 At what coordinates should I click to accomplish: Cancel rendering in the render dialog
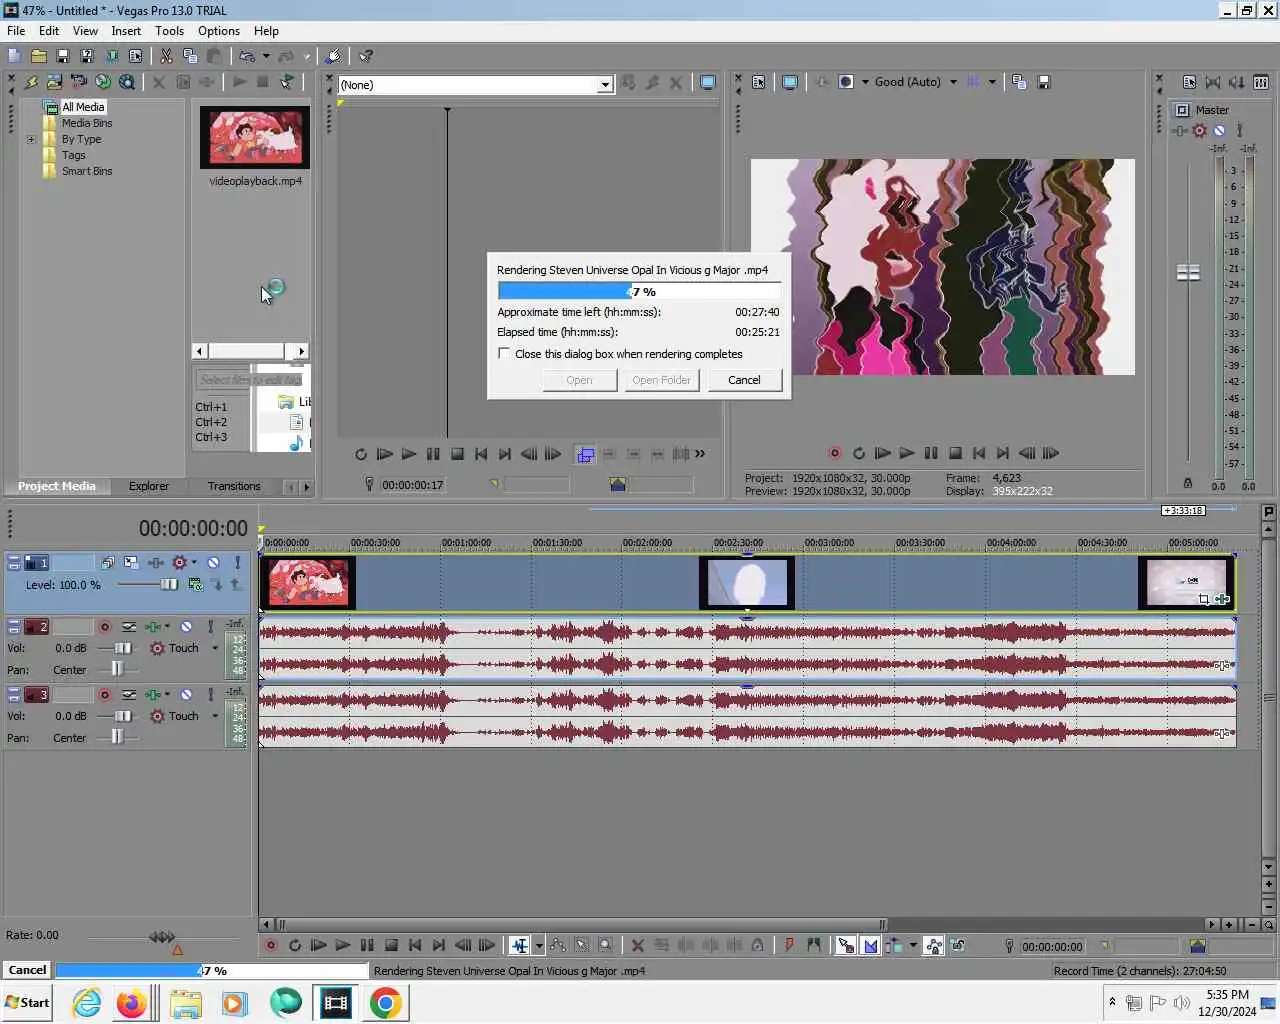[744, 380]
